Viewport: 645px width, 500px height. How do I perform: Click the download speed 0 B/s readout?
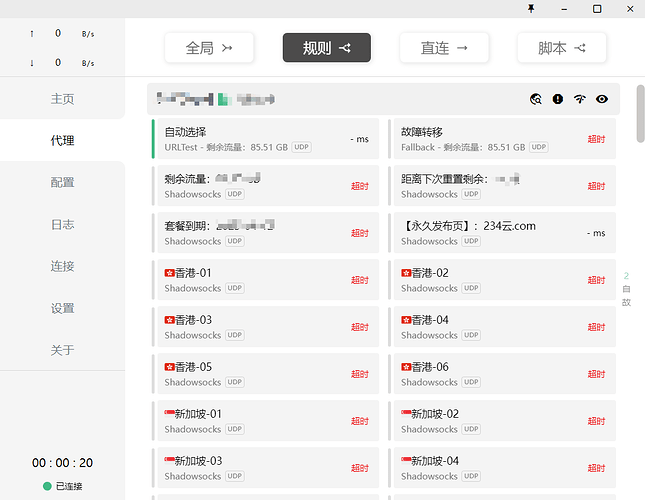tap(63, 63)
